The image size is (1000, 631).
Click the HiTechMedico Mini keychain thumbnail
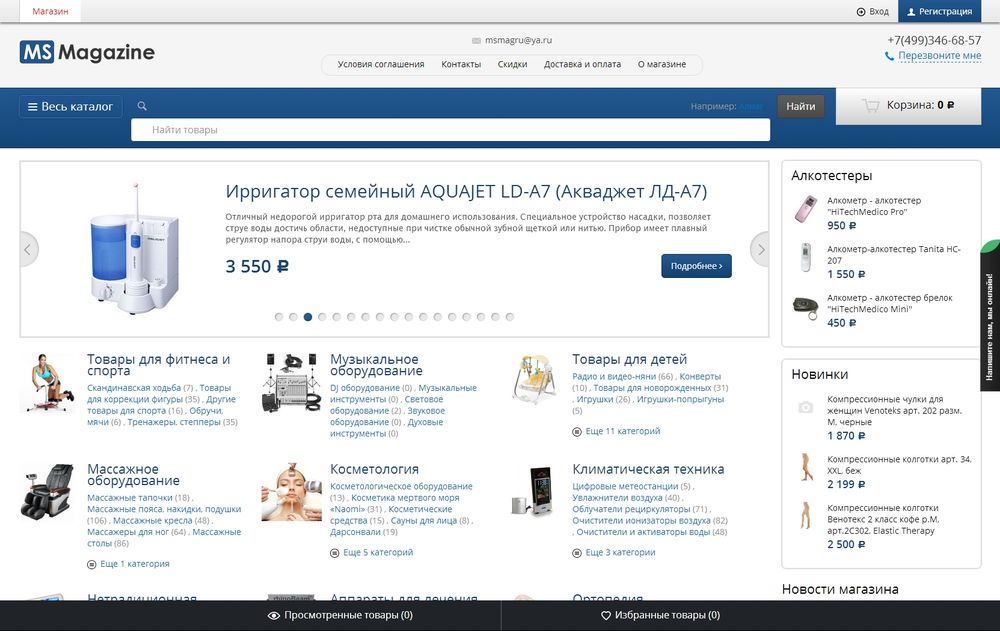pyautogui.click(x=805, y=307)
